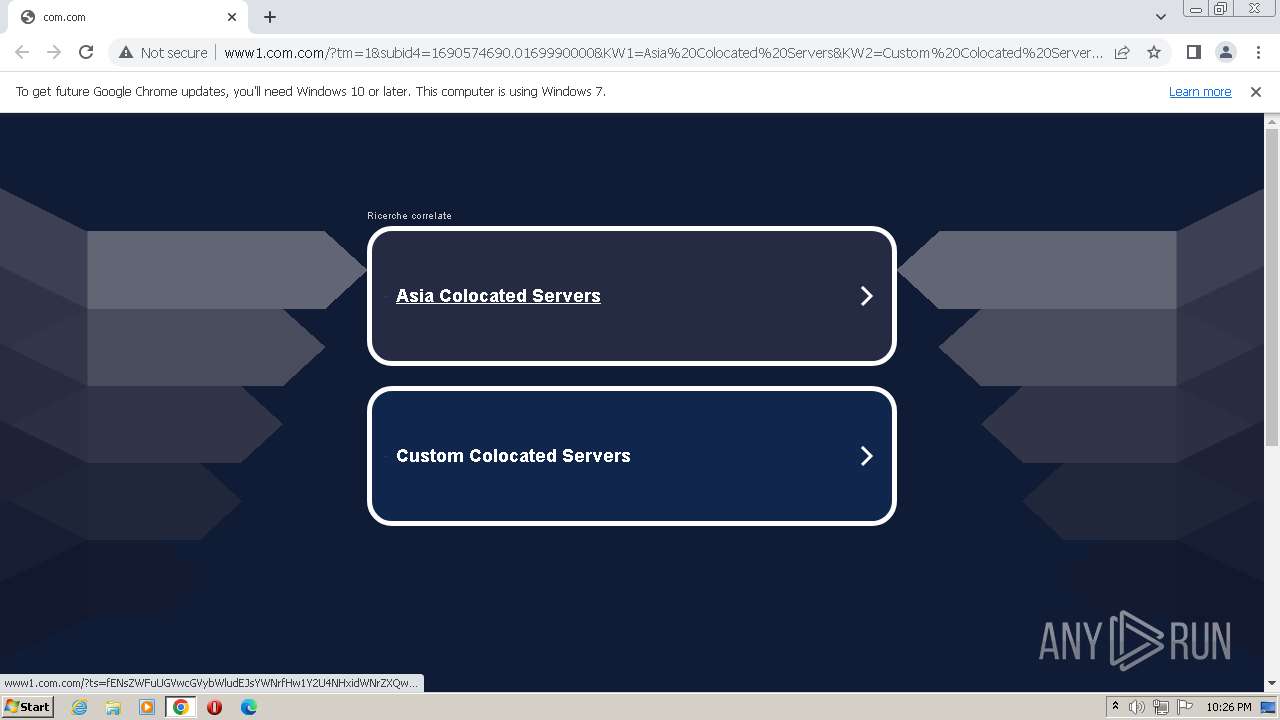The height and width of the screenshot is (720, 1280).
Task: Open Microsoft Edge from taskbar
Action: (248, 707)
